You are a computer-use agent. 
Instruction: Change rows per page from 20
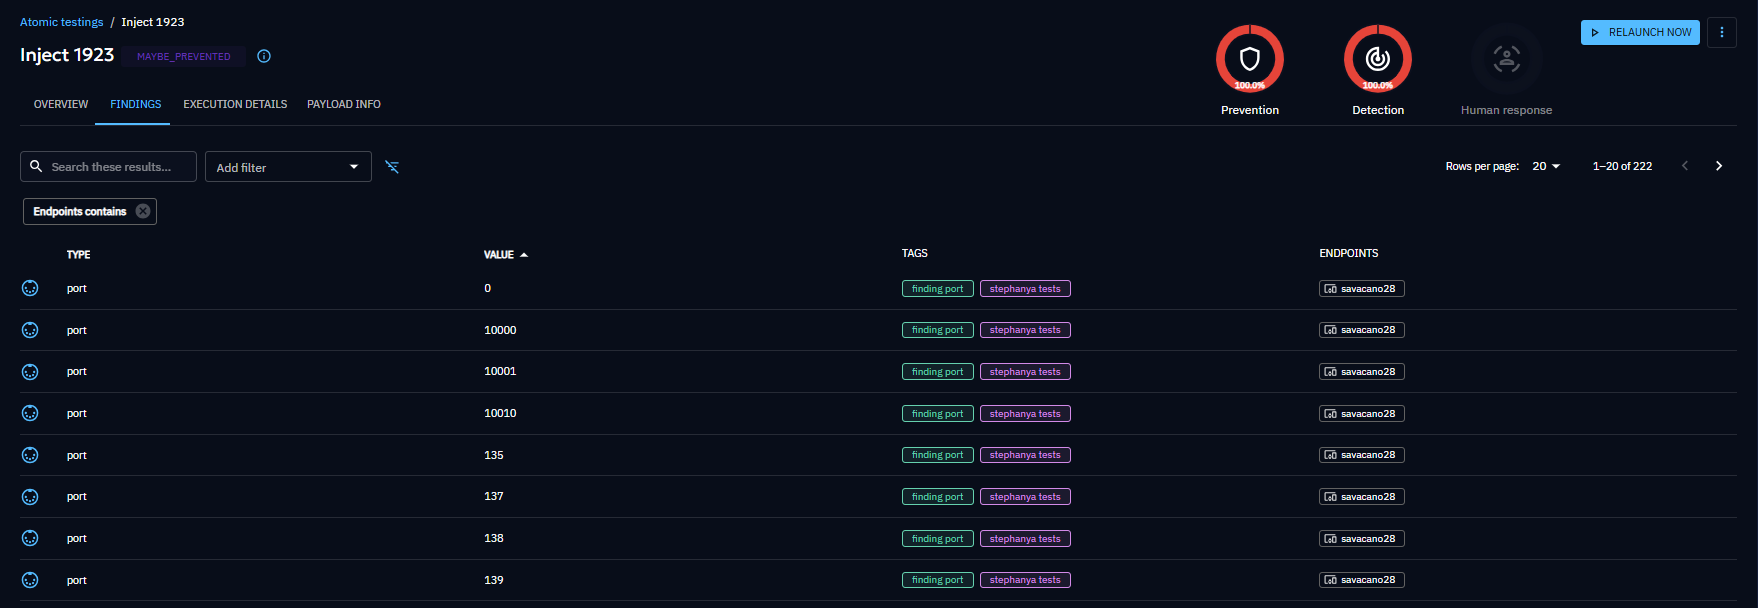1545,166
